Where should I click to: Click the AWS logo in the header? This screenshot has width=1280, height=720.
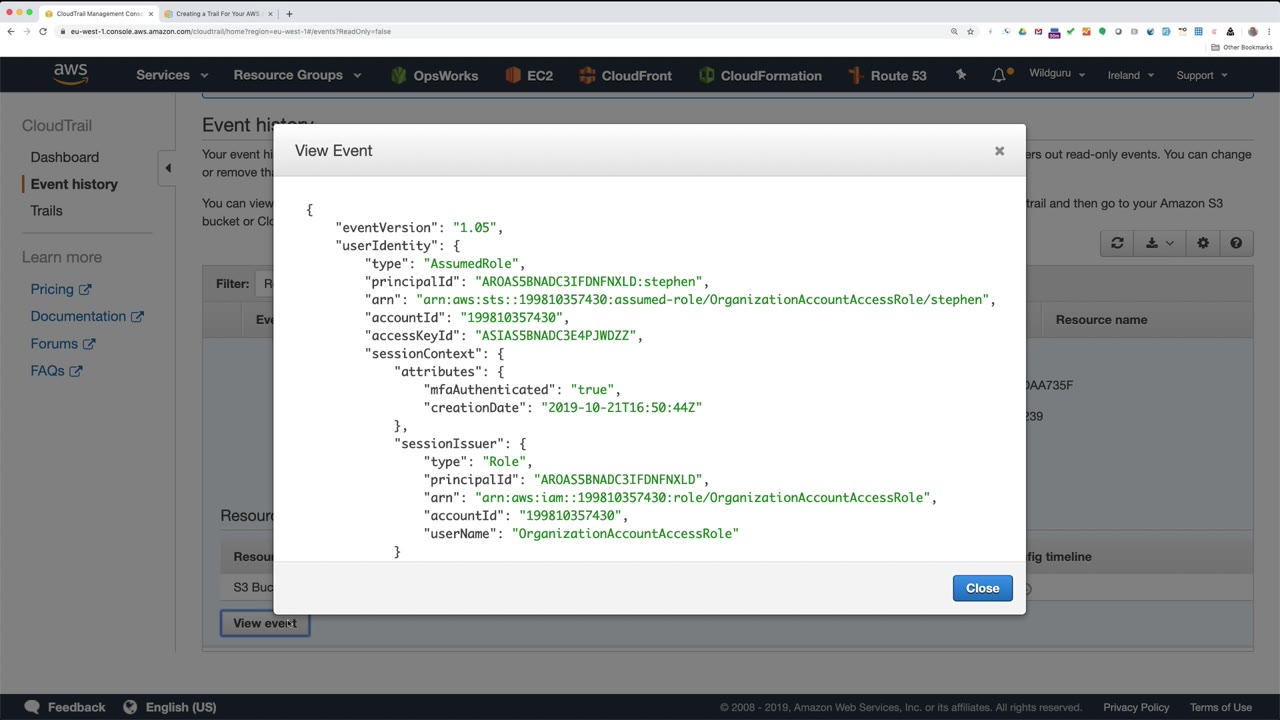71,75
